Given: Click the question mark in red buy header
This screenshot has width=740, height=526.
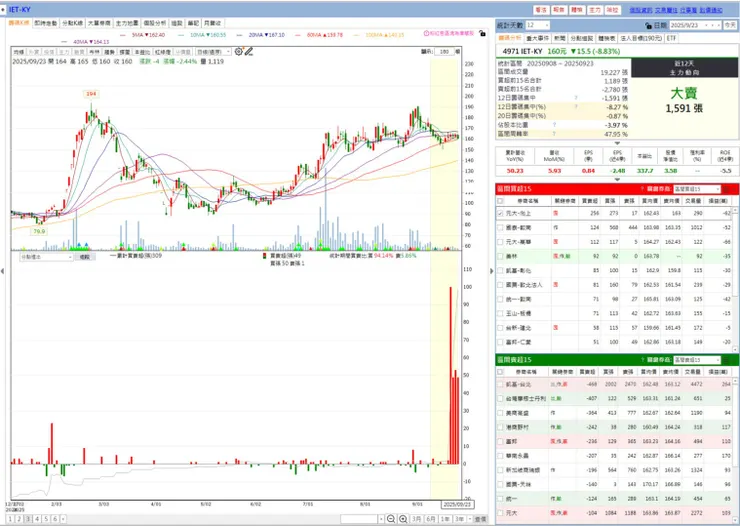Looking at the screenshot, I should 642,189.
